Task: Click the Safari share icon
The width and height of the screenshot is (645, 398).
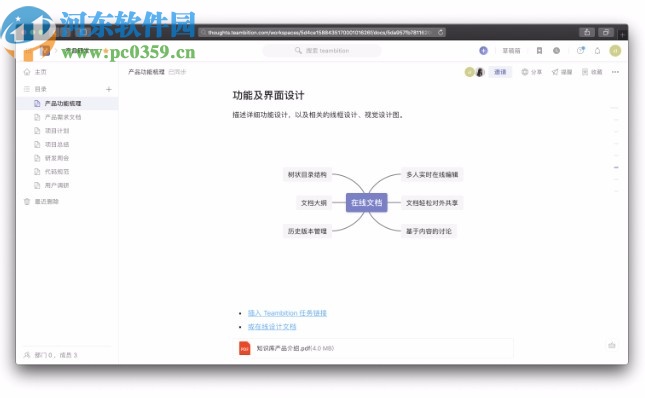Action: coord(587,32)
